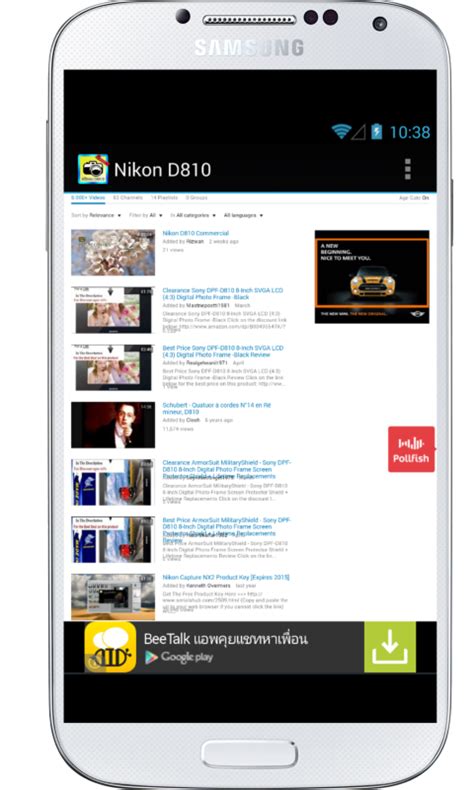This screenshot has height=790, width=474.
Task: Open the Sort by Relevance dropdown
Action: 96,215
